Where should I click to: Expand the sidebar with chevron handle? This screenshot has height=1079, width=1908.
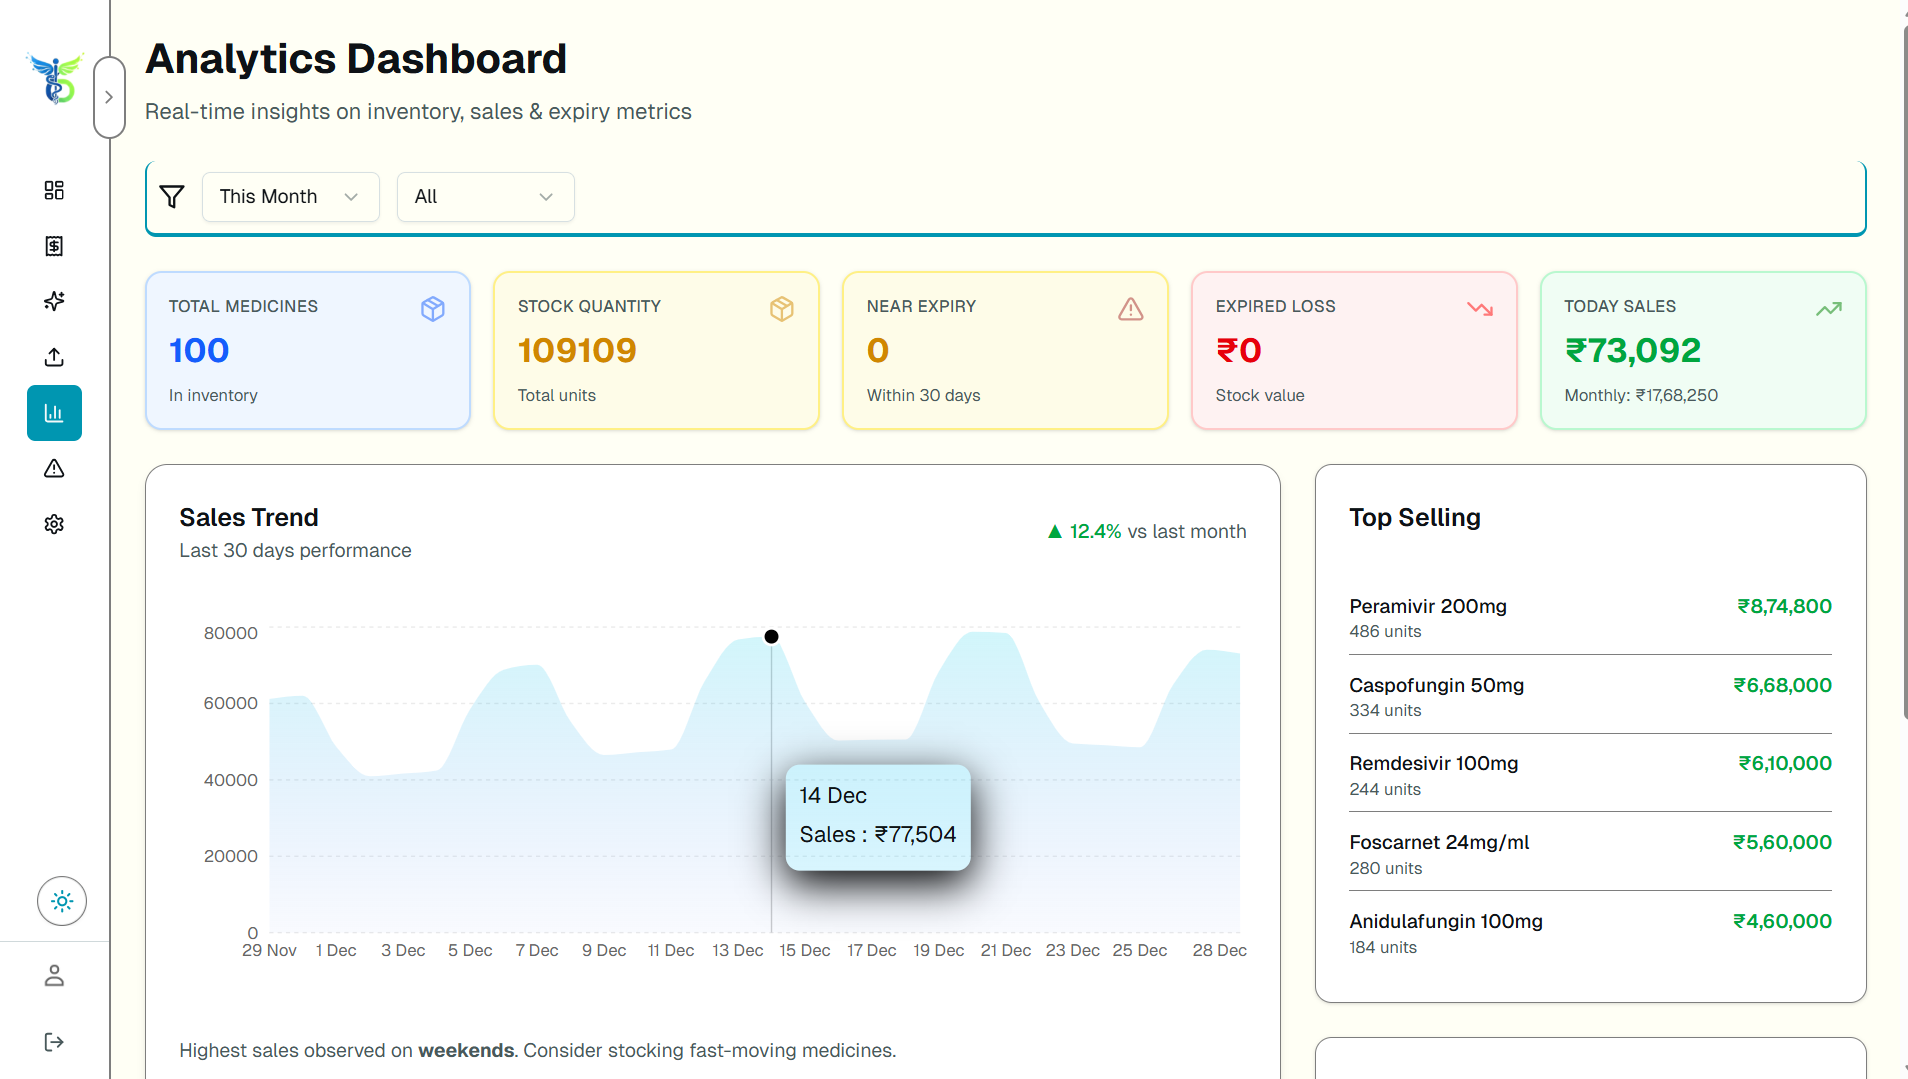tap(109, 97)
